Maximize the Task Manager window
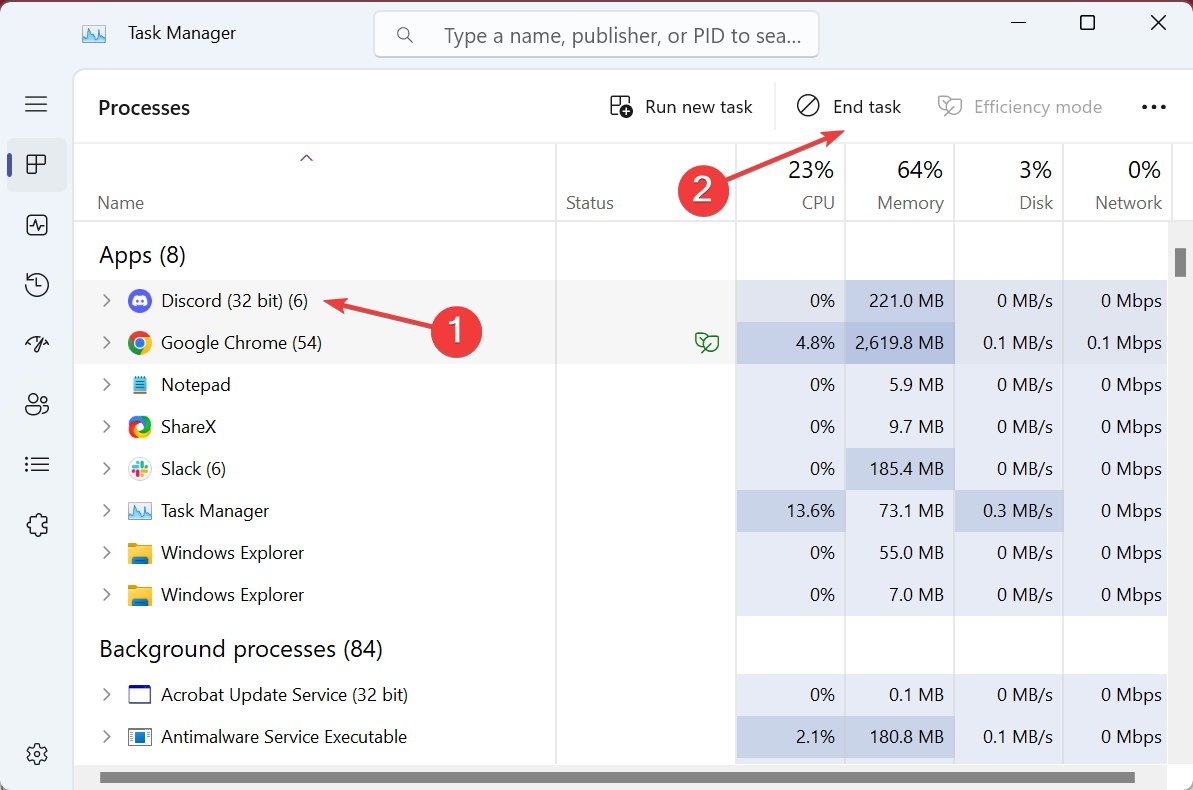 [x=1087, y=23]
